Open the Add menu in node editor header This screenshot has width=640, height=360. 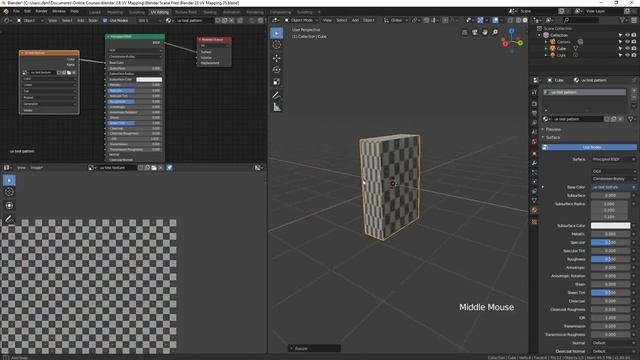81,20
